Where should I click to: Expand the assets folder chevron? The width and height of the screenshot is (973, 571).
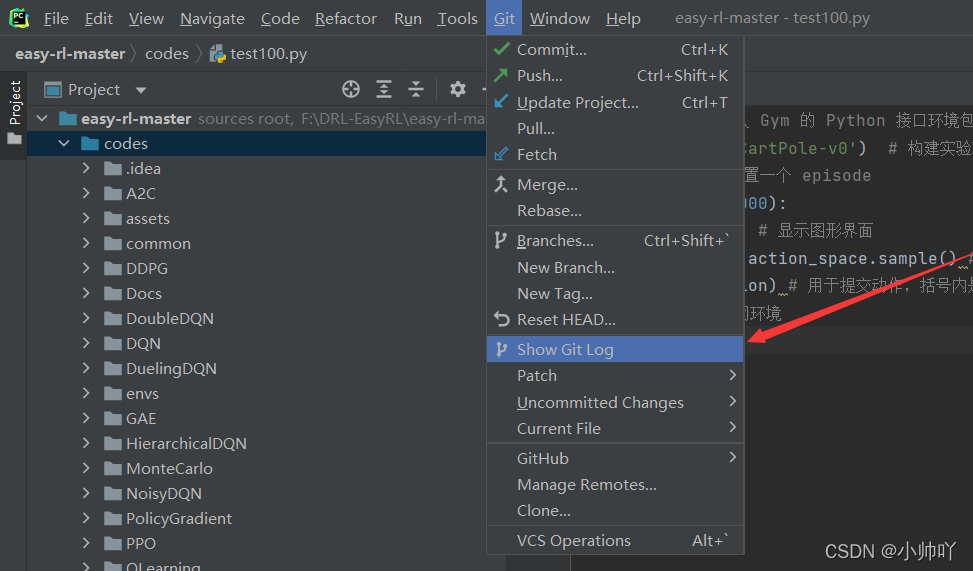(x=86, y=218)
